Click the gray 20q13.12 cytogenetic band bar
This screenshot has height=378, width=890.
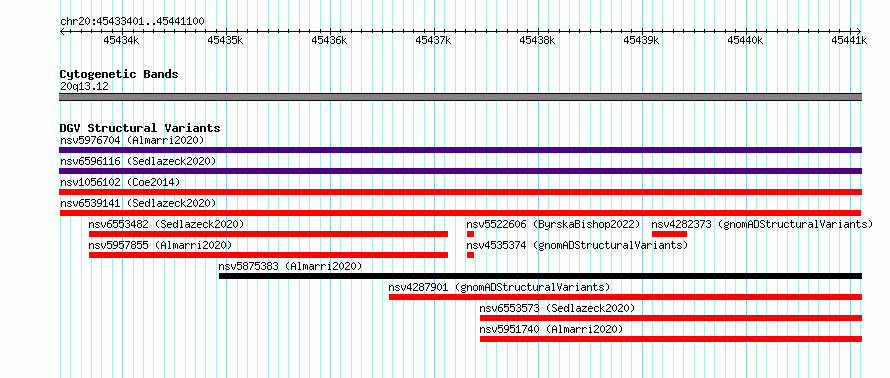(x=460, y=97)
